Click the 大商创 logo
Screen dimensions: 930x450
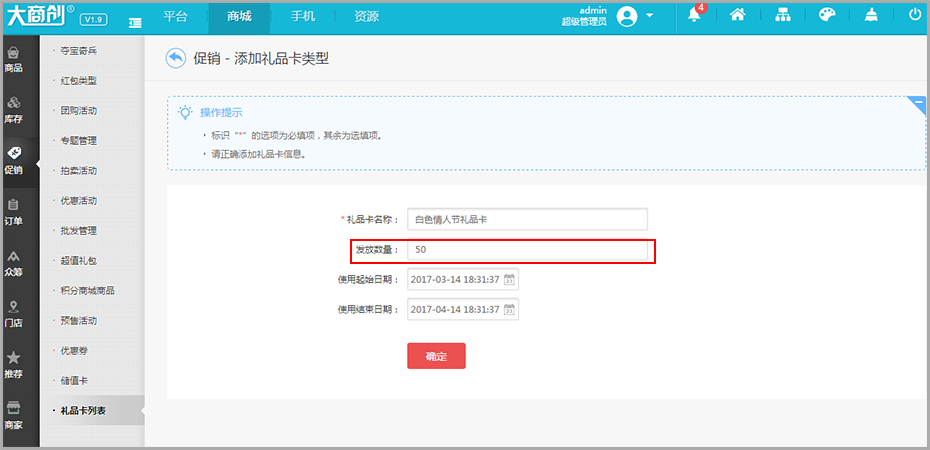pos(40,16)
